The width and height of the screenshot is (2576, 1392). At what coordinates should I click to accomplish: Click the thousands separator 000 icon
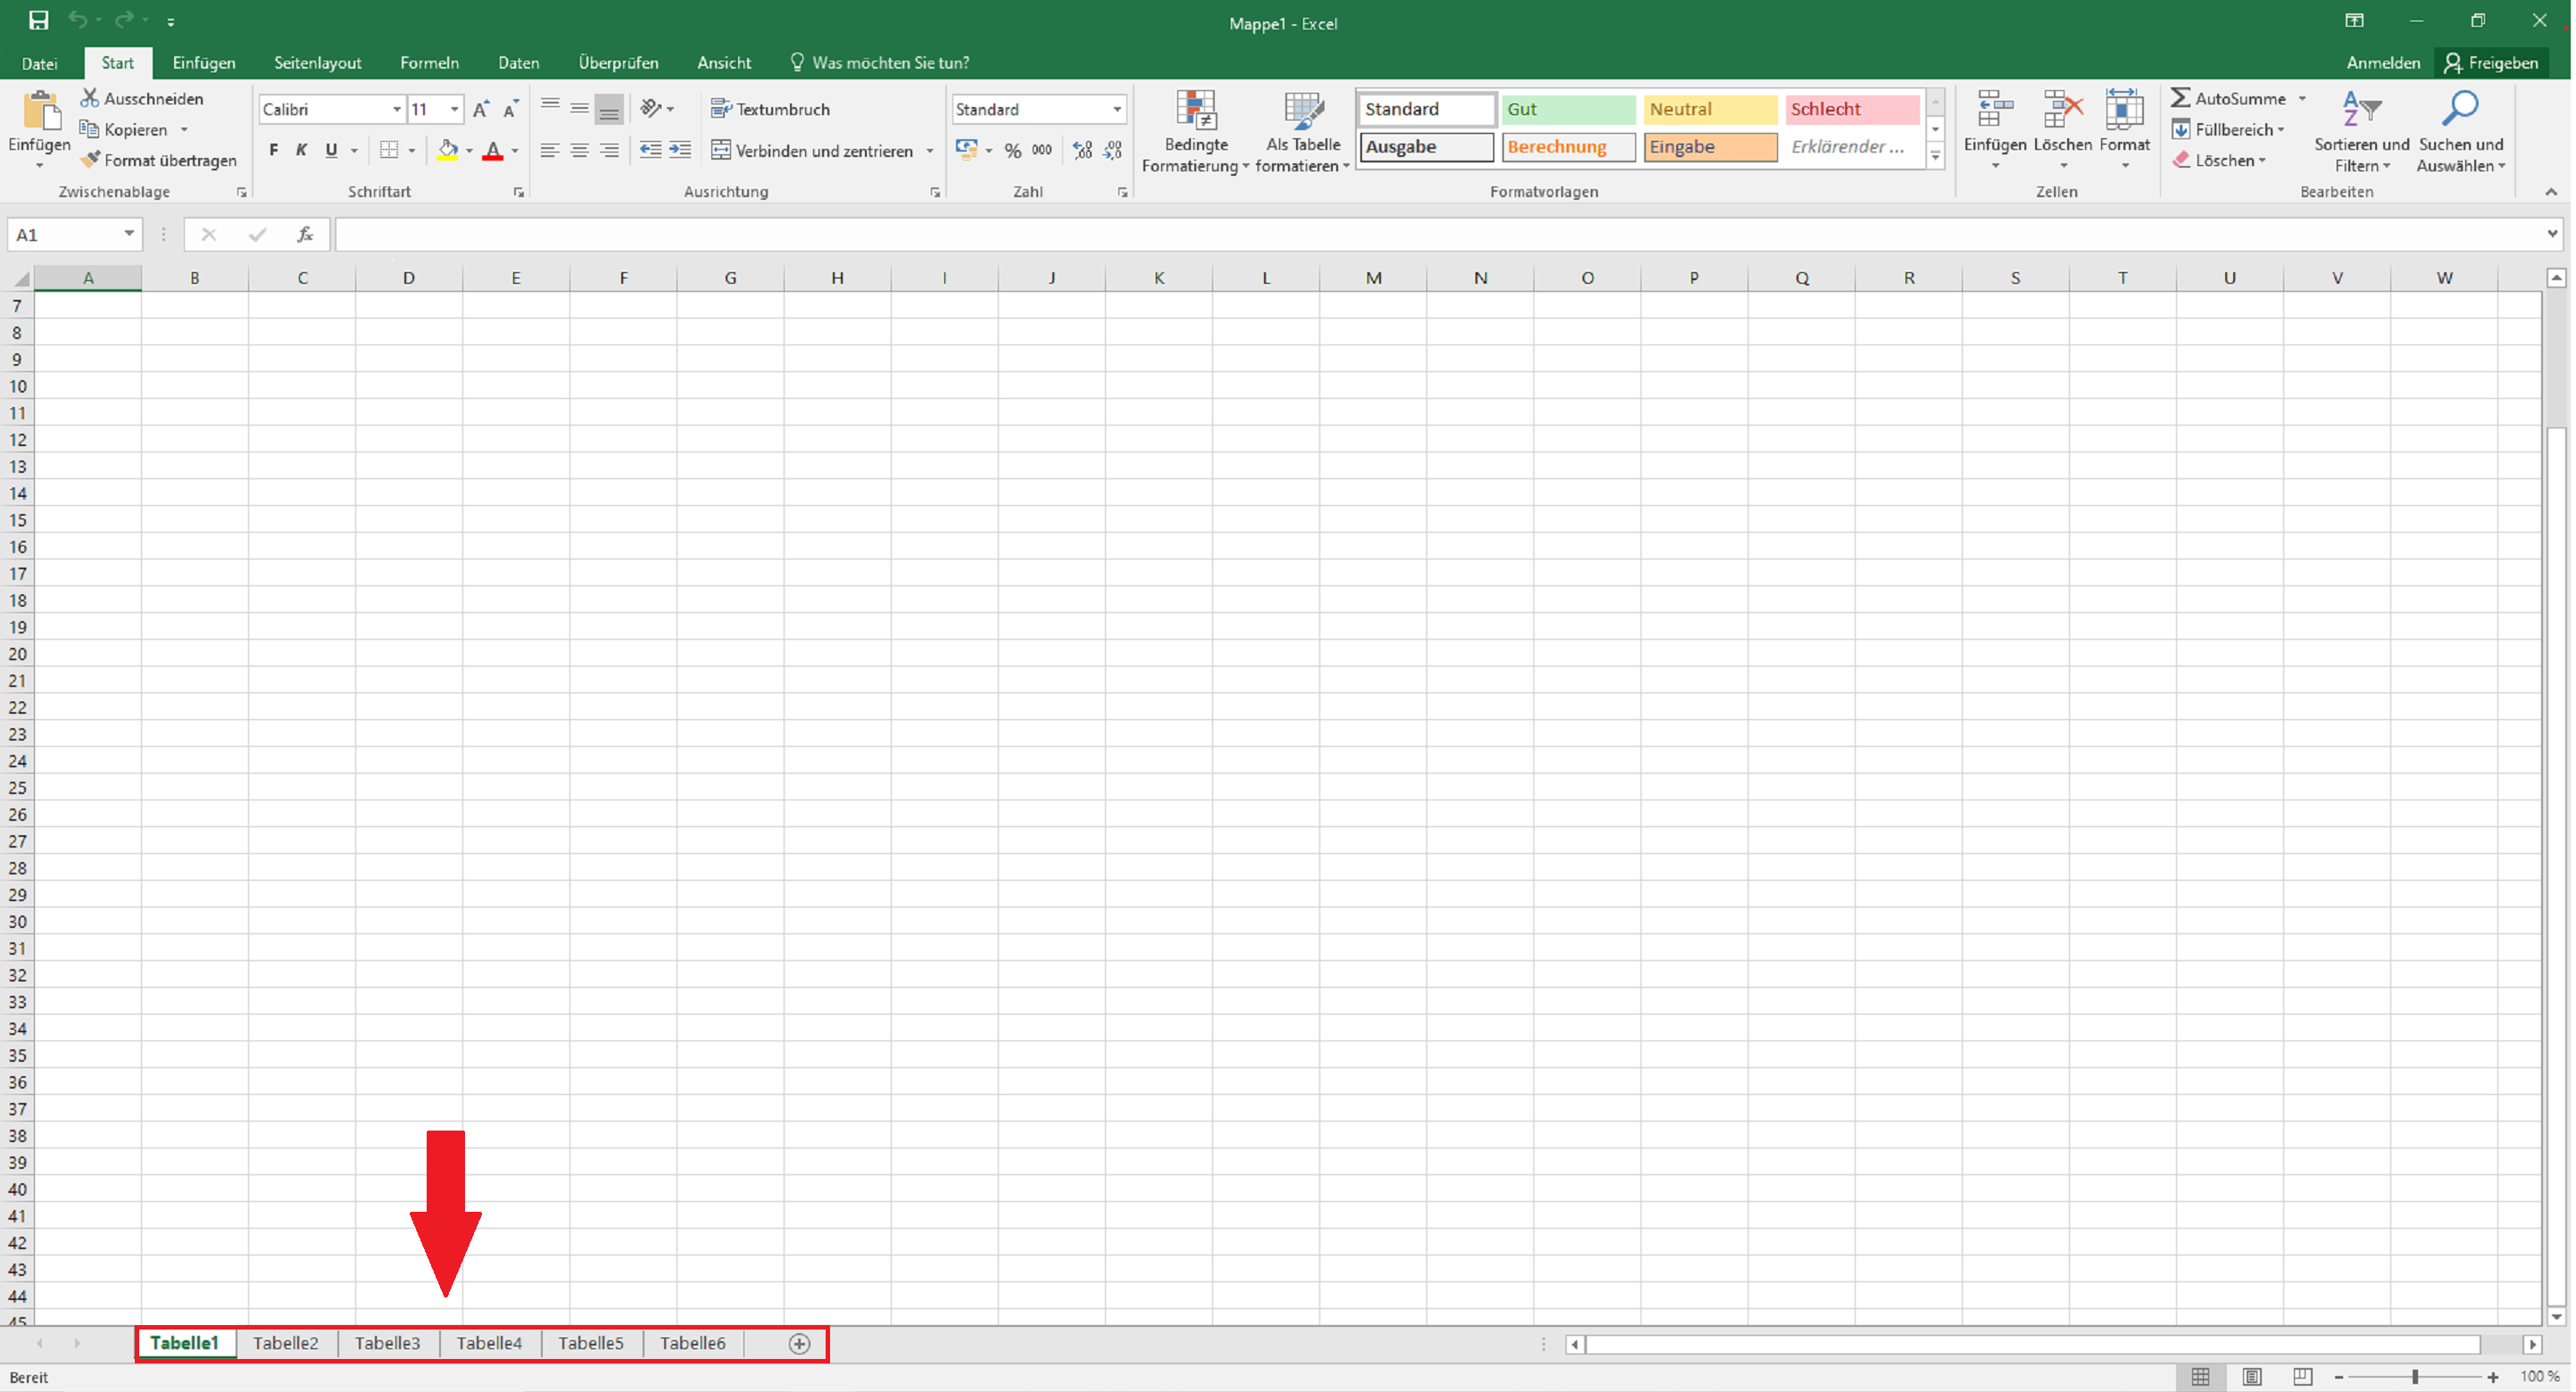tap(1042, 150)
